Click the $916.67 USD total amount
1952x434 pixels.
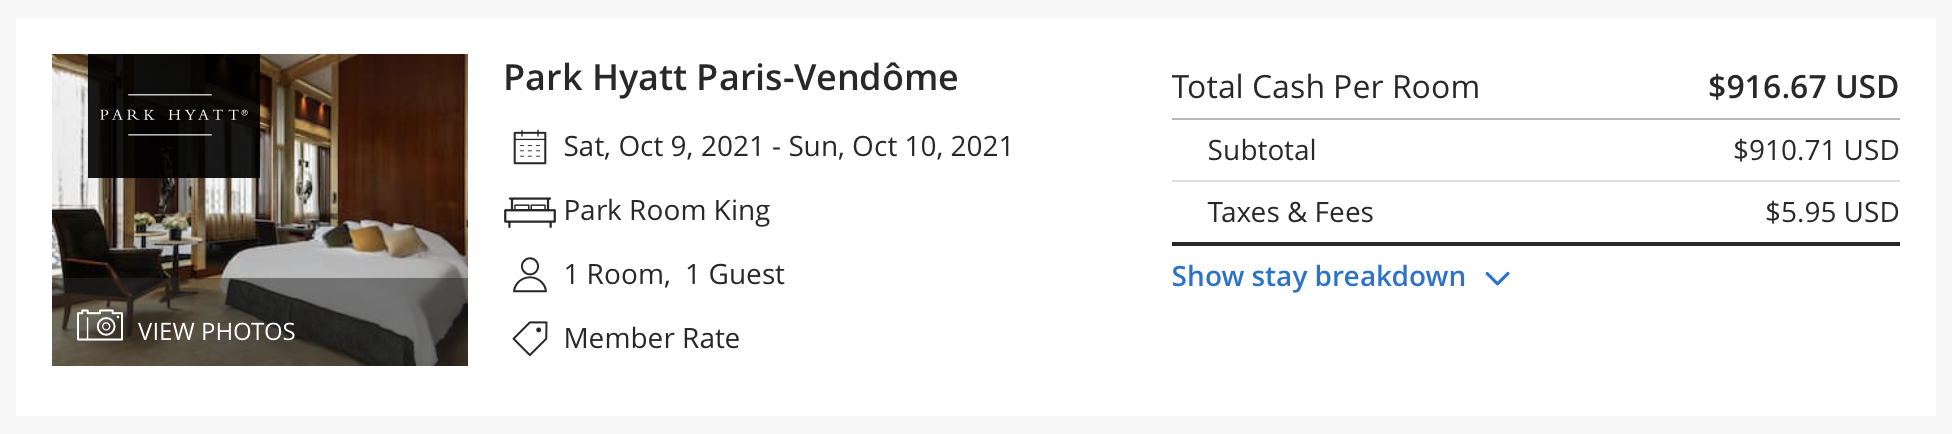tap(1803, 87)
